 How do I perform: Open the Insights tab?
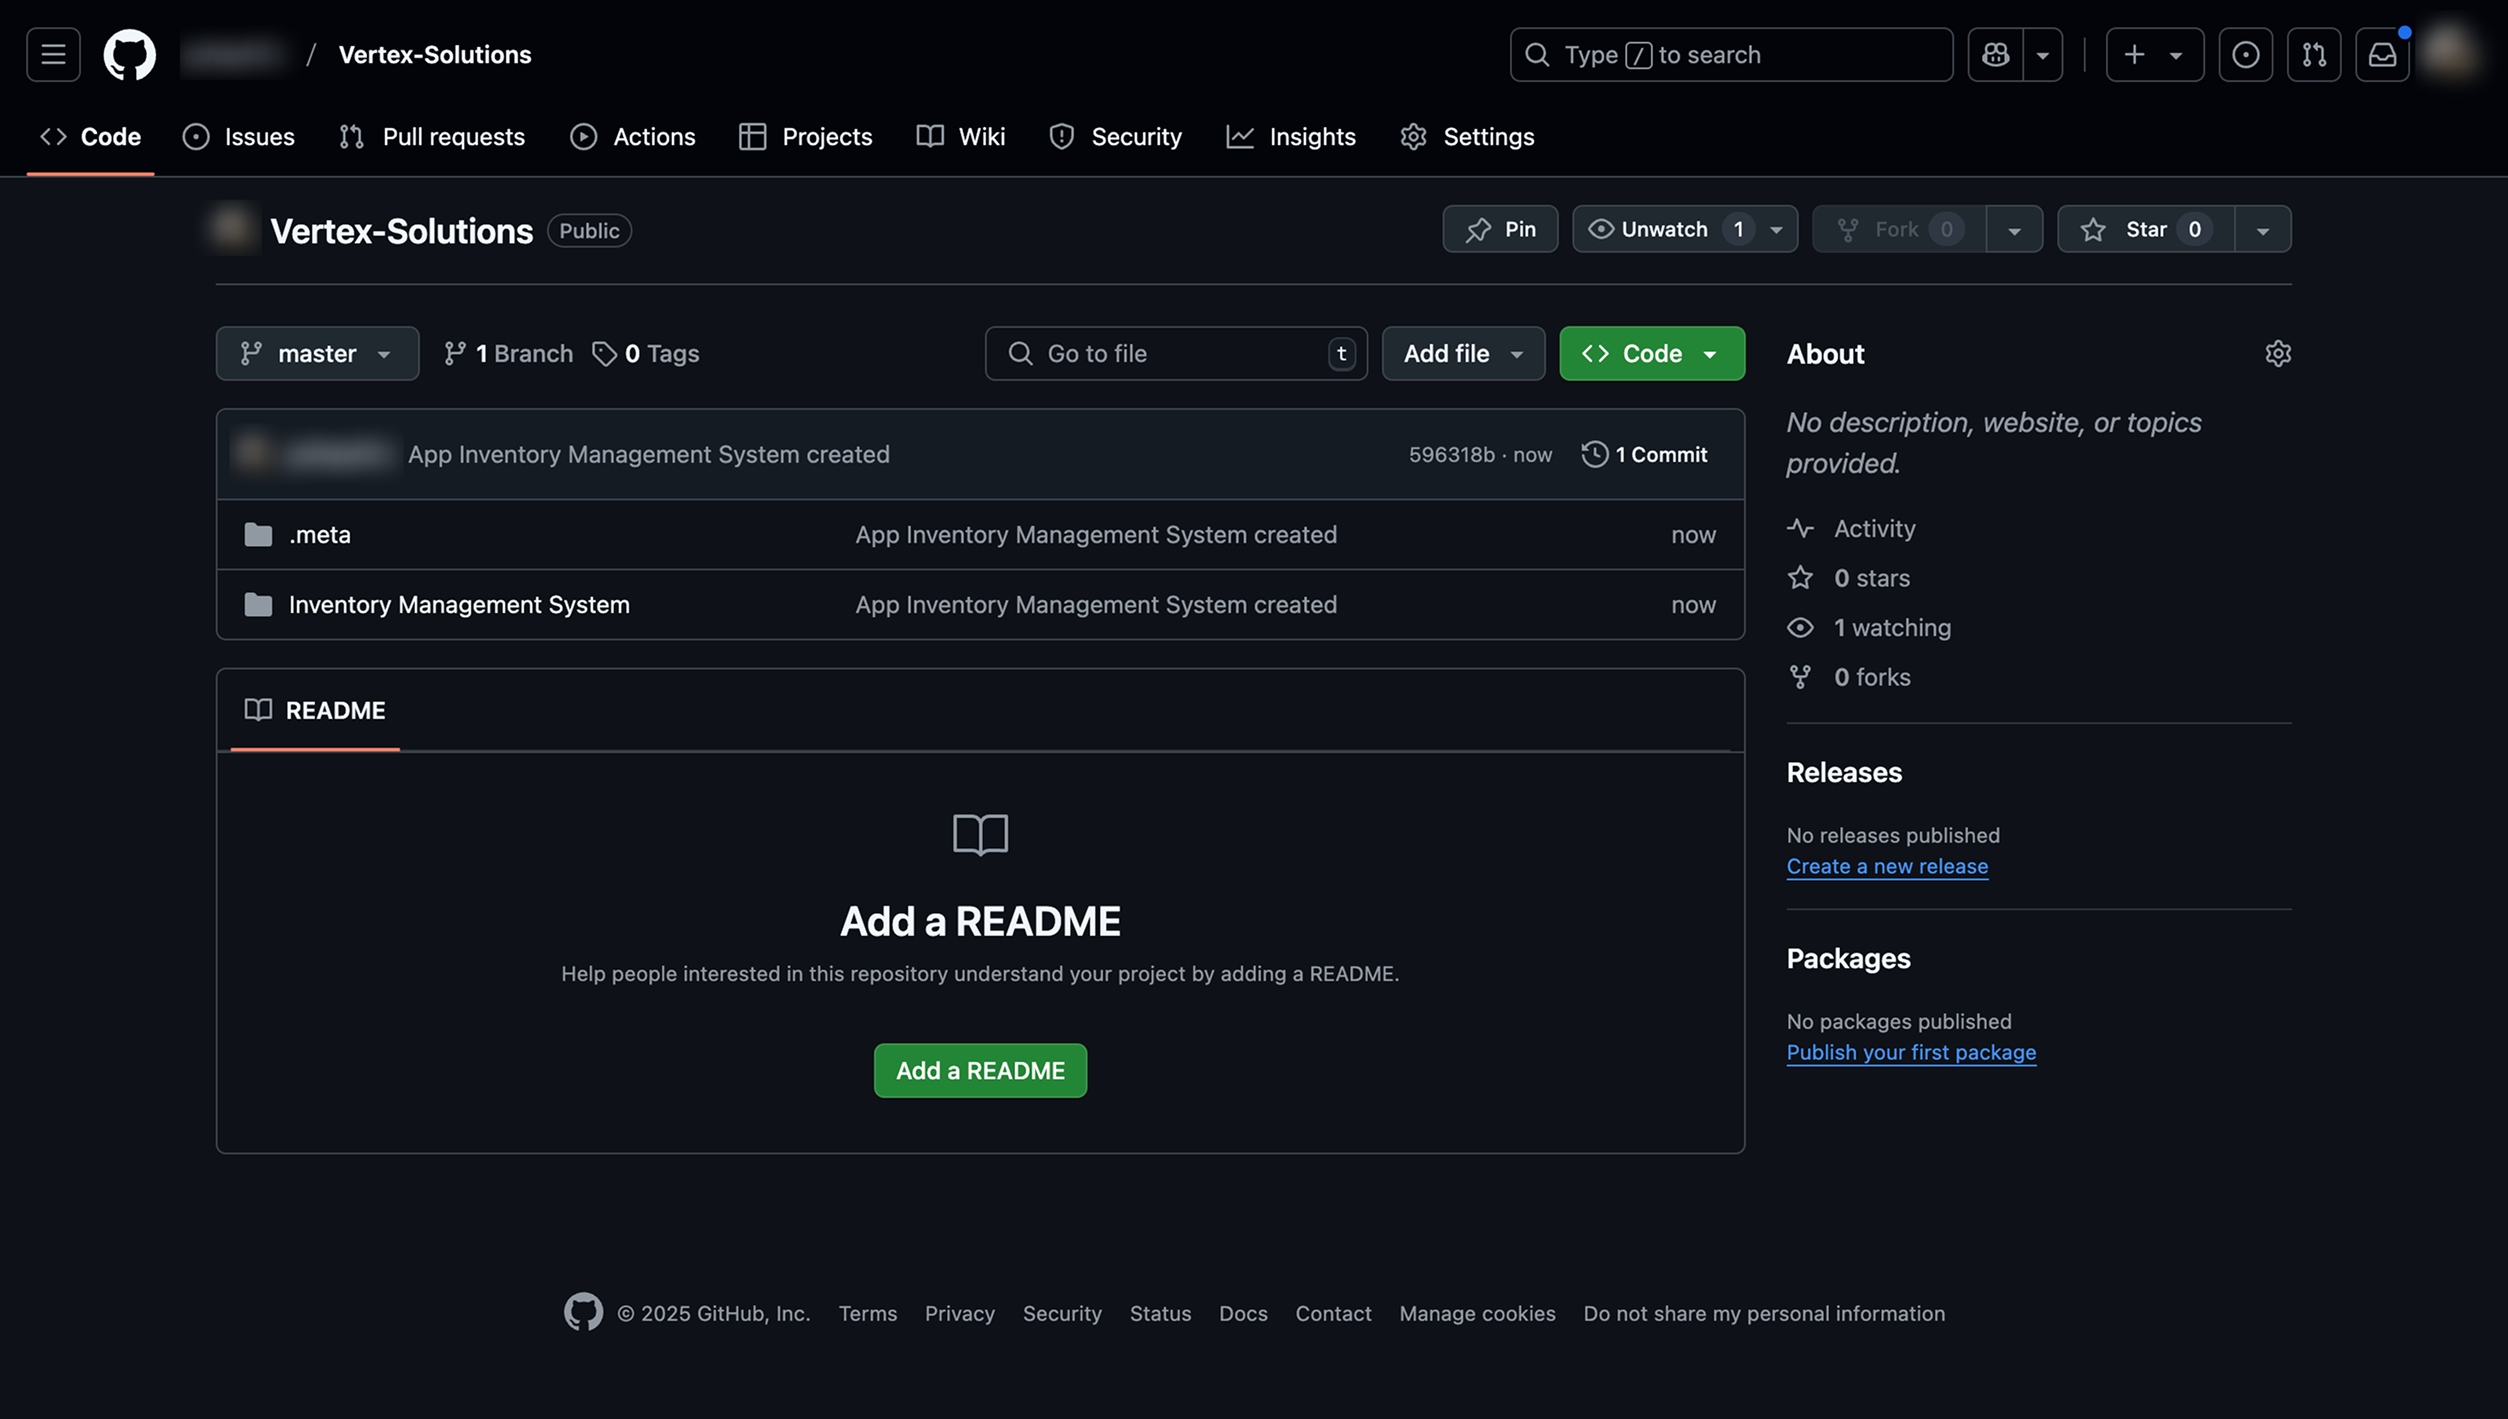(1291, 136)
